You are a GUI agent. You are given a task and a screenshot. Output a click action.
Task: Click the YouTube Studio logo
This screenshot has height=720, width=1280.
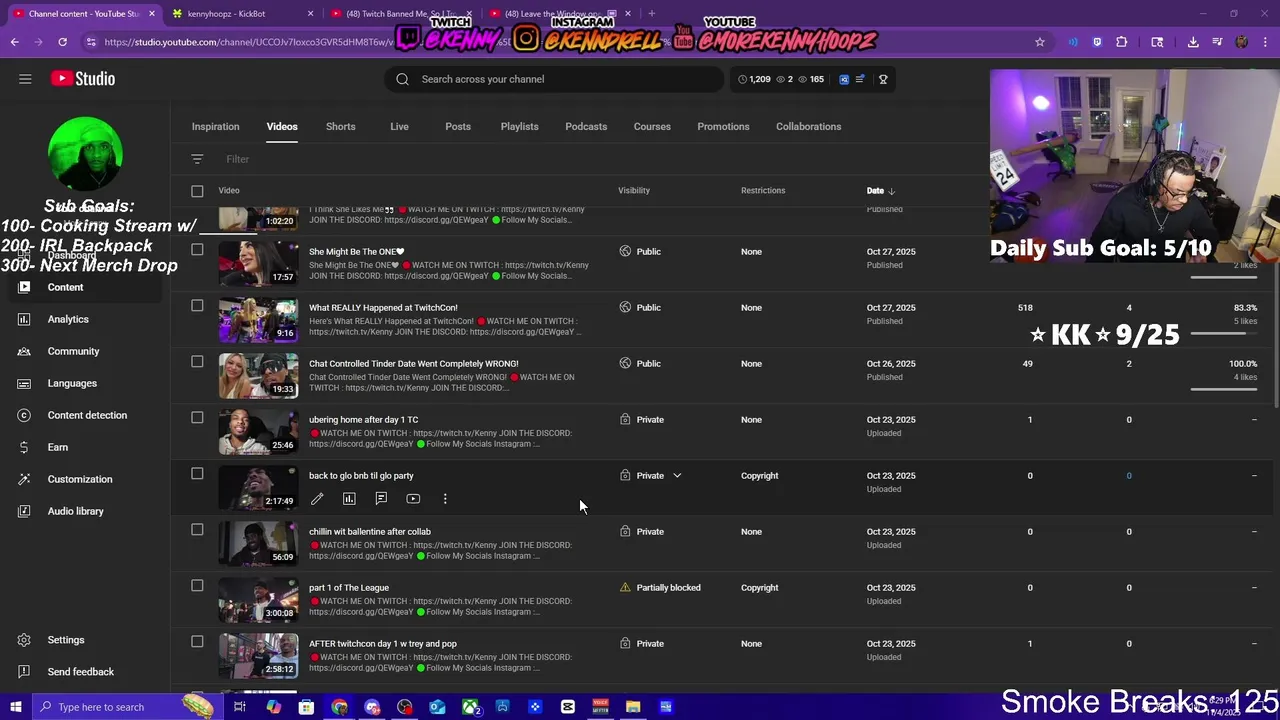pyautogui.click(x=82, y=79)
